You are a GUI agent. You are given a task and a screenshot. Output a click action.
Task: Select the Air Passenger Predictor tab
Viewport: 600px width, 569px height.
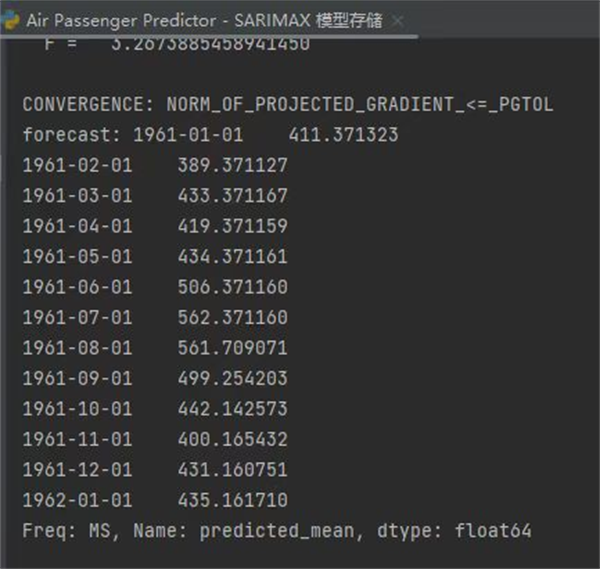pyautogui.click(x=200, y=20)
